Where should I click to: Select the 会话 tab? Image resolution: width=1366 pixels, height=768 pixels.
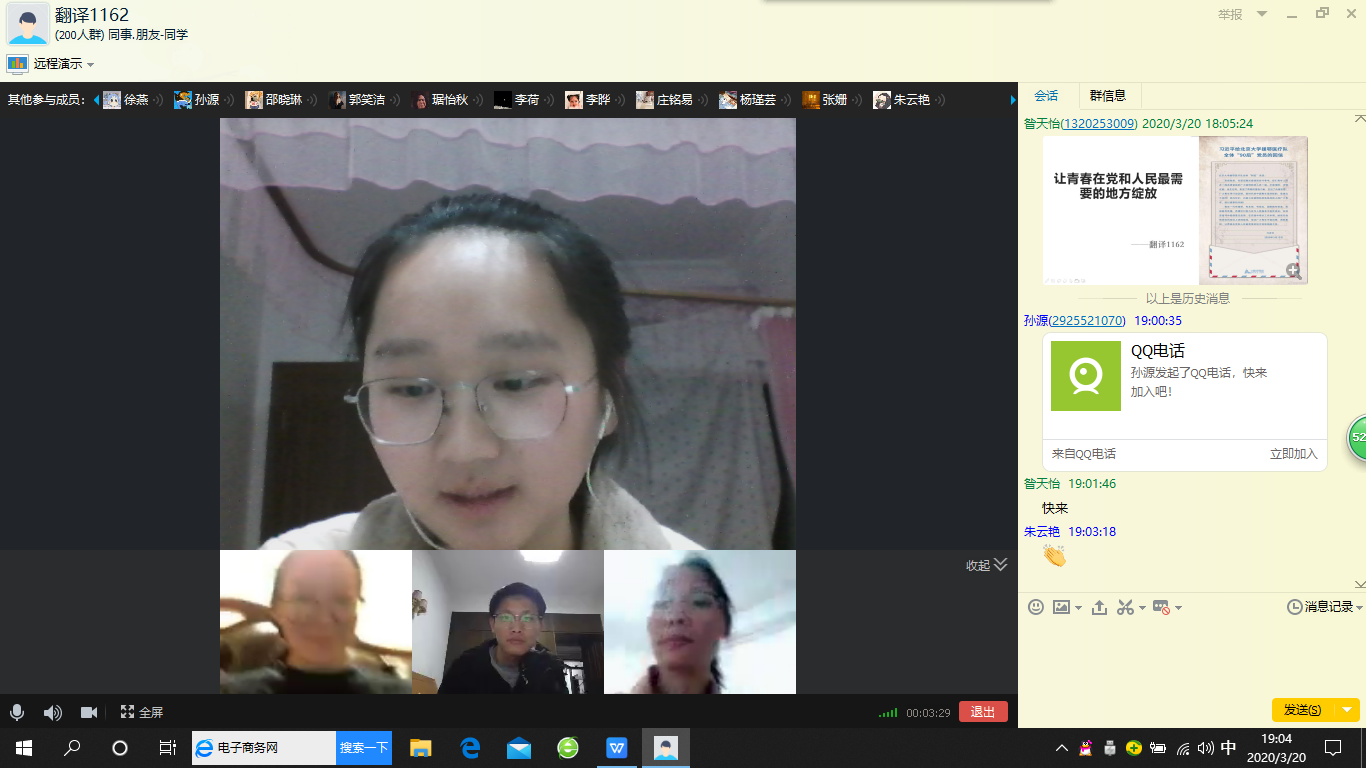point(1046,96)
